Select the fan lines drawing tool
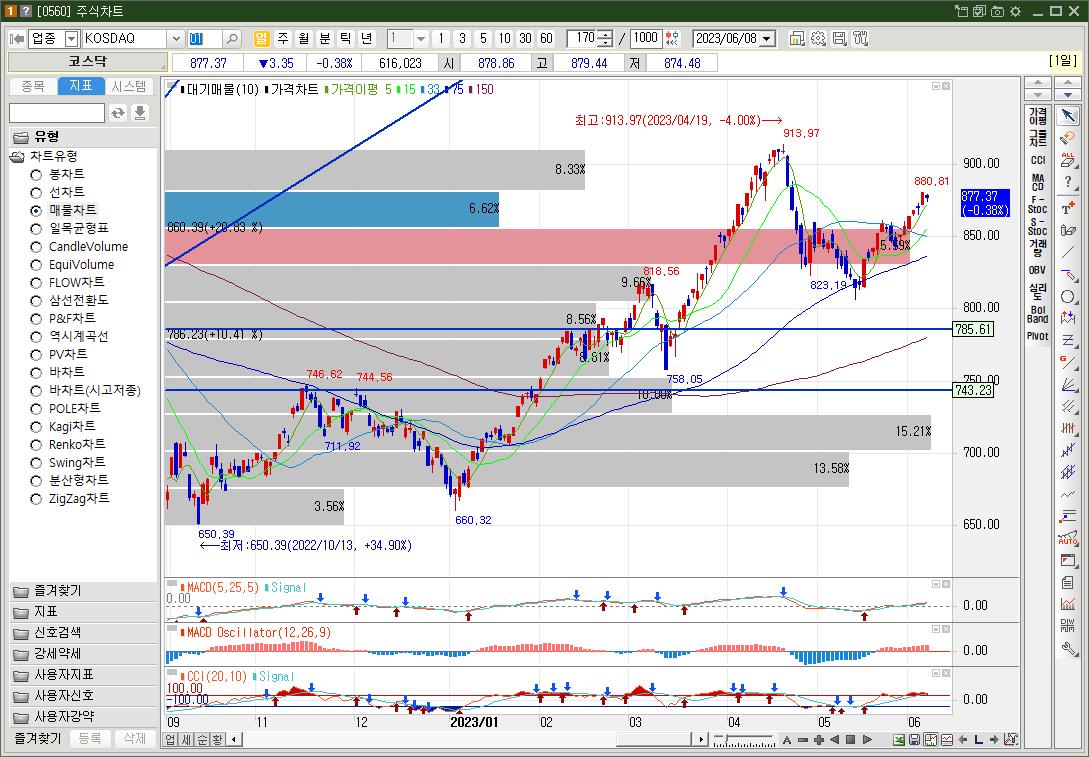Screen dimensions: 1089x757 (x=1068, y=384)
